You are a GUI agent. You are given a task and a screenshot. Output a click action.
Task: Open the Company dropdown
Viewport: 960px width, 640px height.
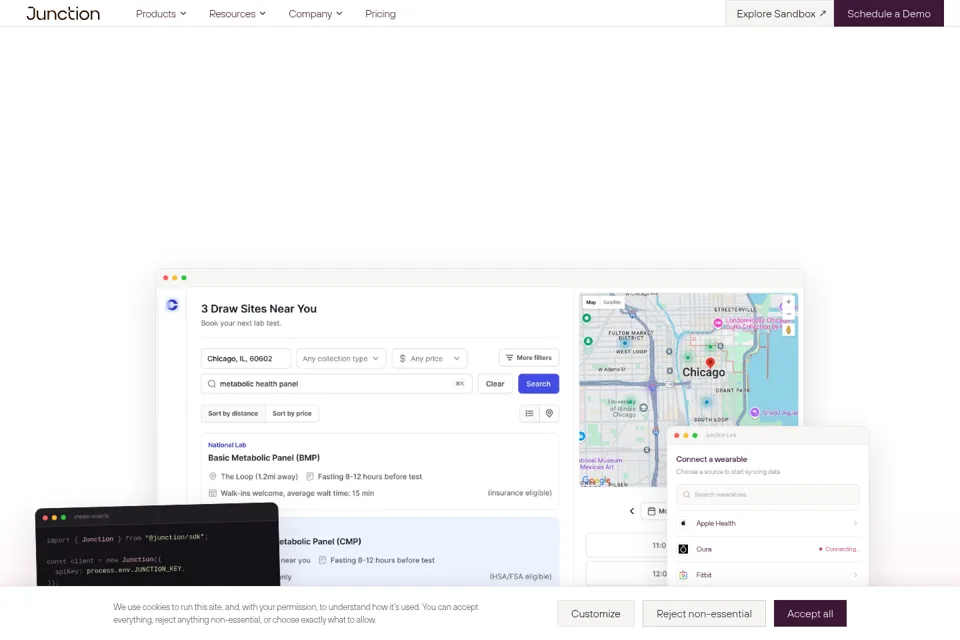315,13
